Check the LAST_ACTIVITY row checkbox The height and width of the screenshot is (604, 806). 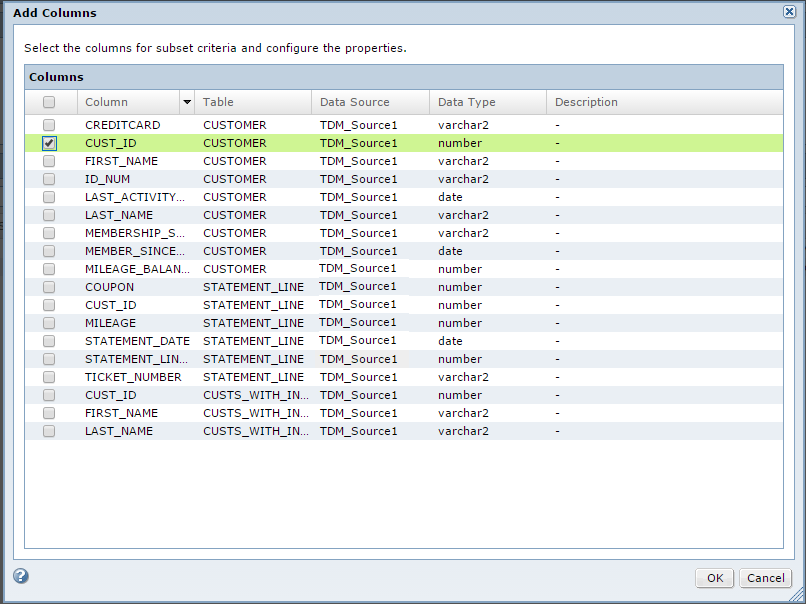point(49,197)
